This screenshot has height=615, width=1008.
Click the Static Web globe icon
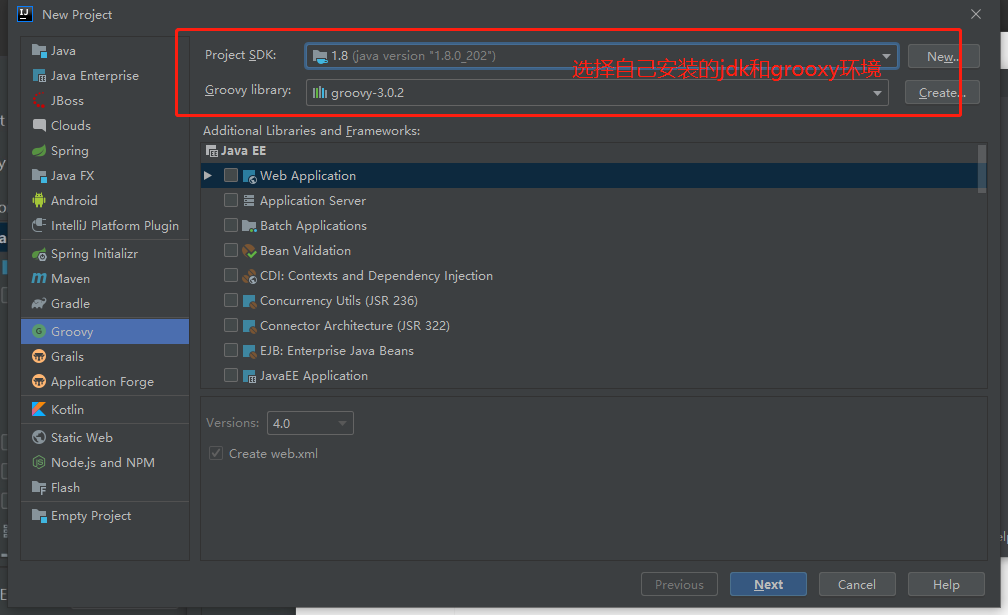(39, 438)
